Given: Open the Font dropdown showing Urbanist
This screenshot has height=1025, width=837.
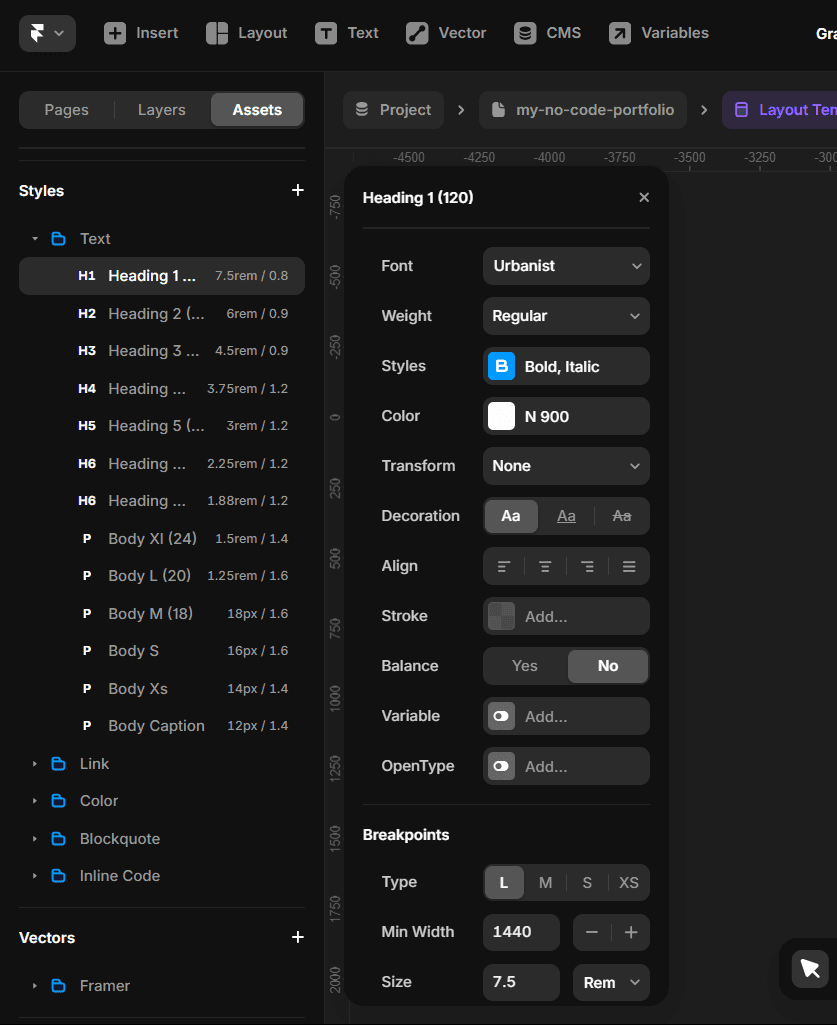Looking at the screenshot, I should point(566,266).
